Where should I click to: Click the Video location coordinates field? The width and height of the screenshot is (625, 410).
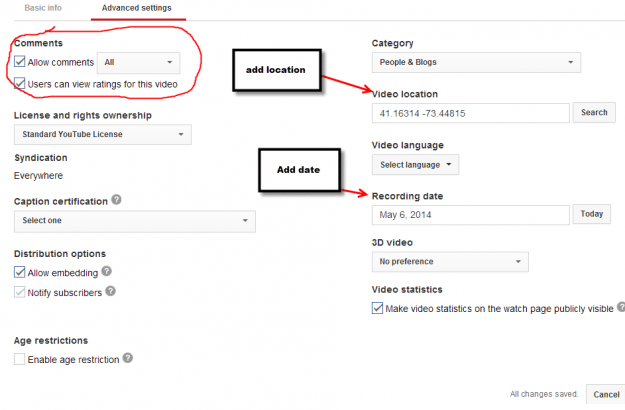[x=470, y=114]
